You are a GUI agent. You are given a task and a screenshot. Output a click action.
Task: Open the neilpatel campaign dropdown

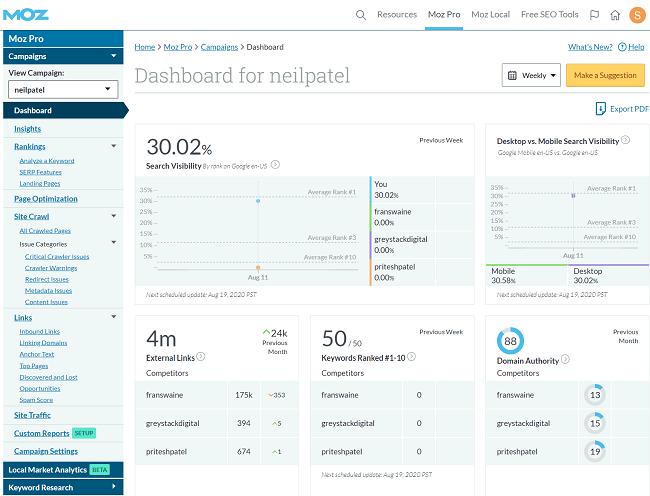(x=63, y=90)
